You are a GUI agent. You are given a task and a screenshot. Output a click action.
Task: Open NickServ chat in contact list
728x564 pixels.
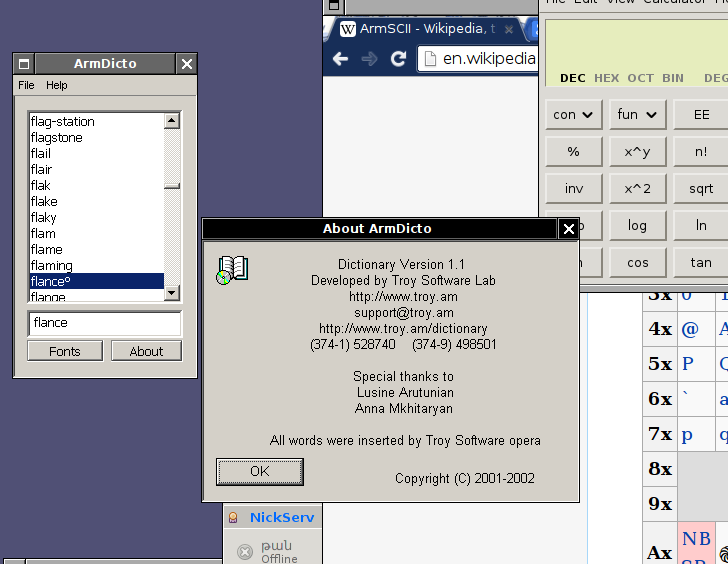coord(273,517)
